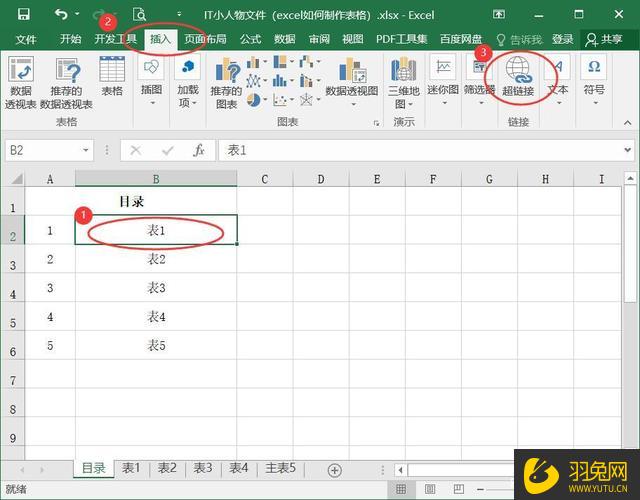This screenshot has width=640, height=500.
Task: Click the Sign in (登录) link
Action: pos(562,39)
